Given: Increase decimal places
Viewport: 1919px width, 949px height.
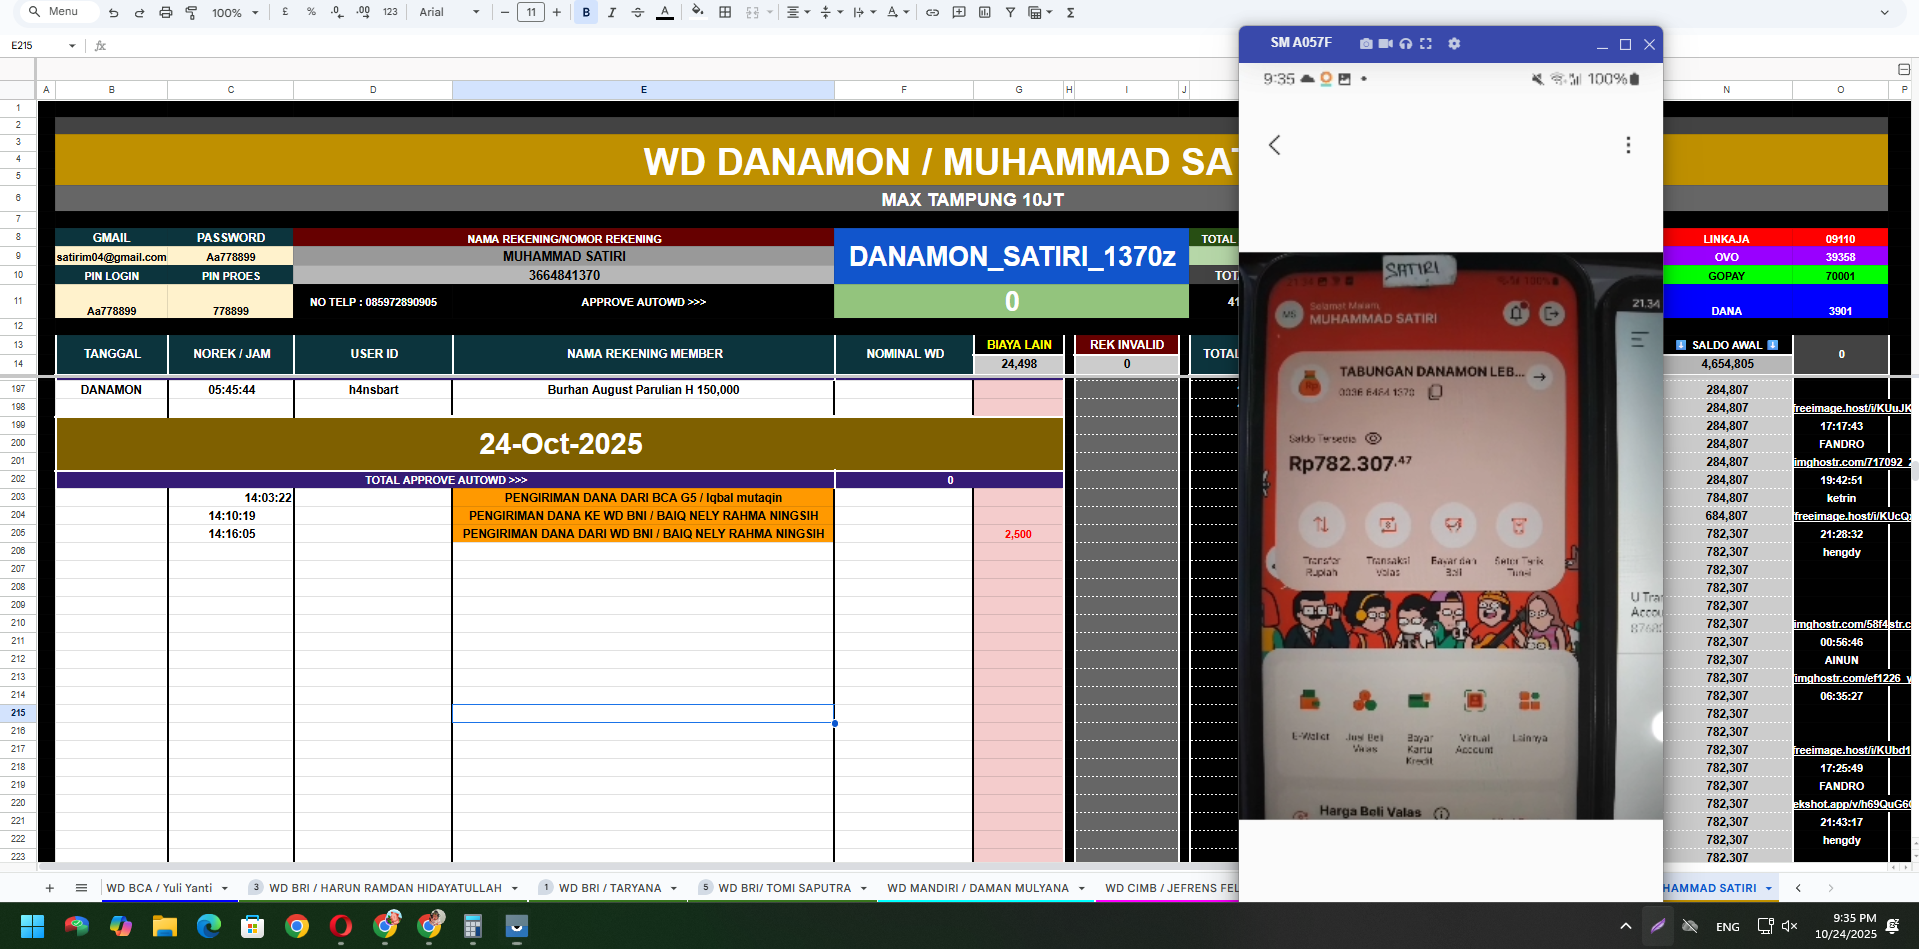Looking at the screenshot, I should pyautogui.click(x=363, y=12).
